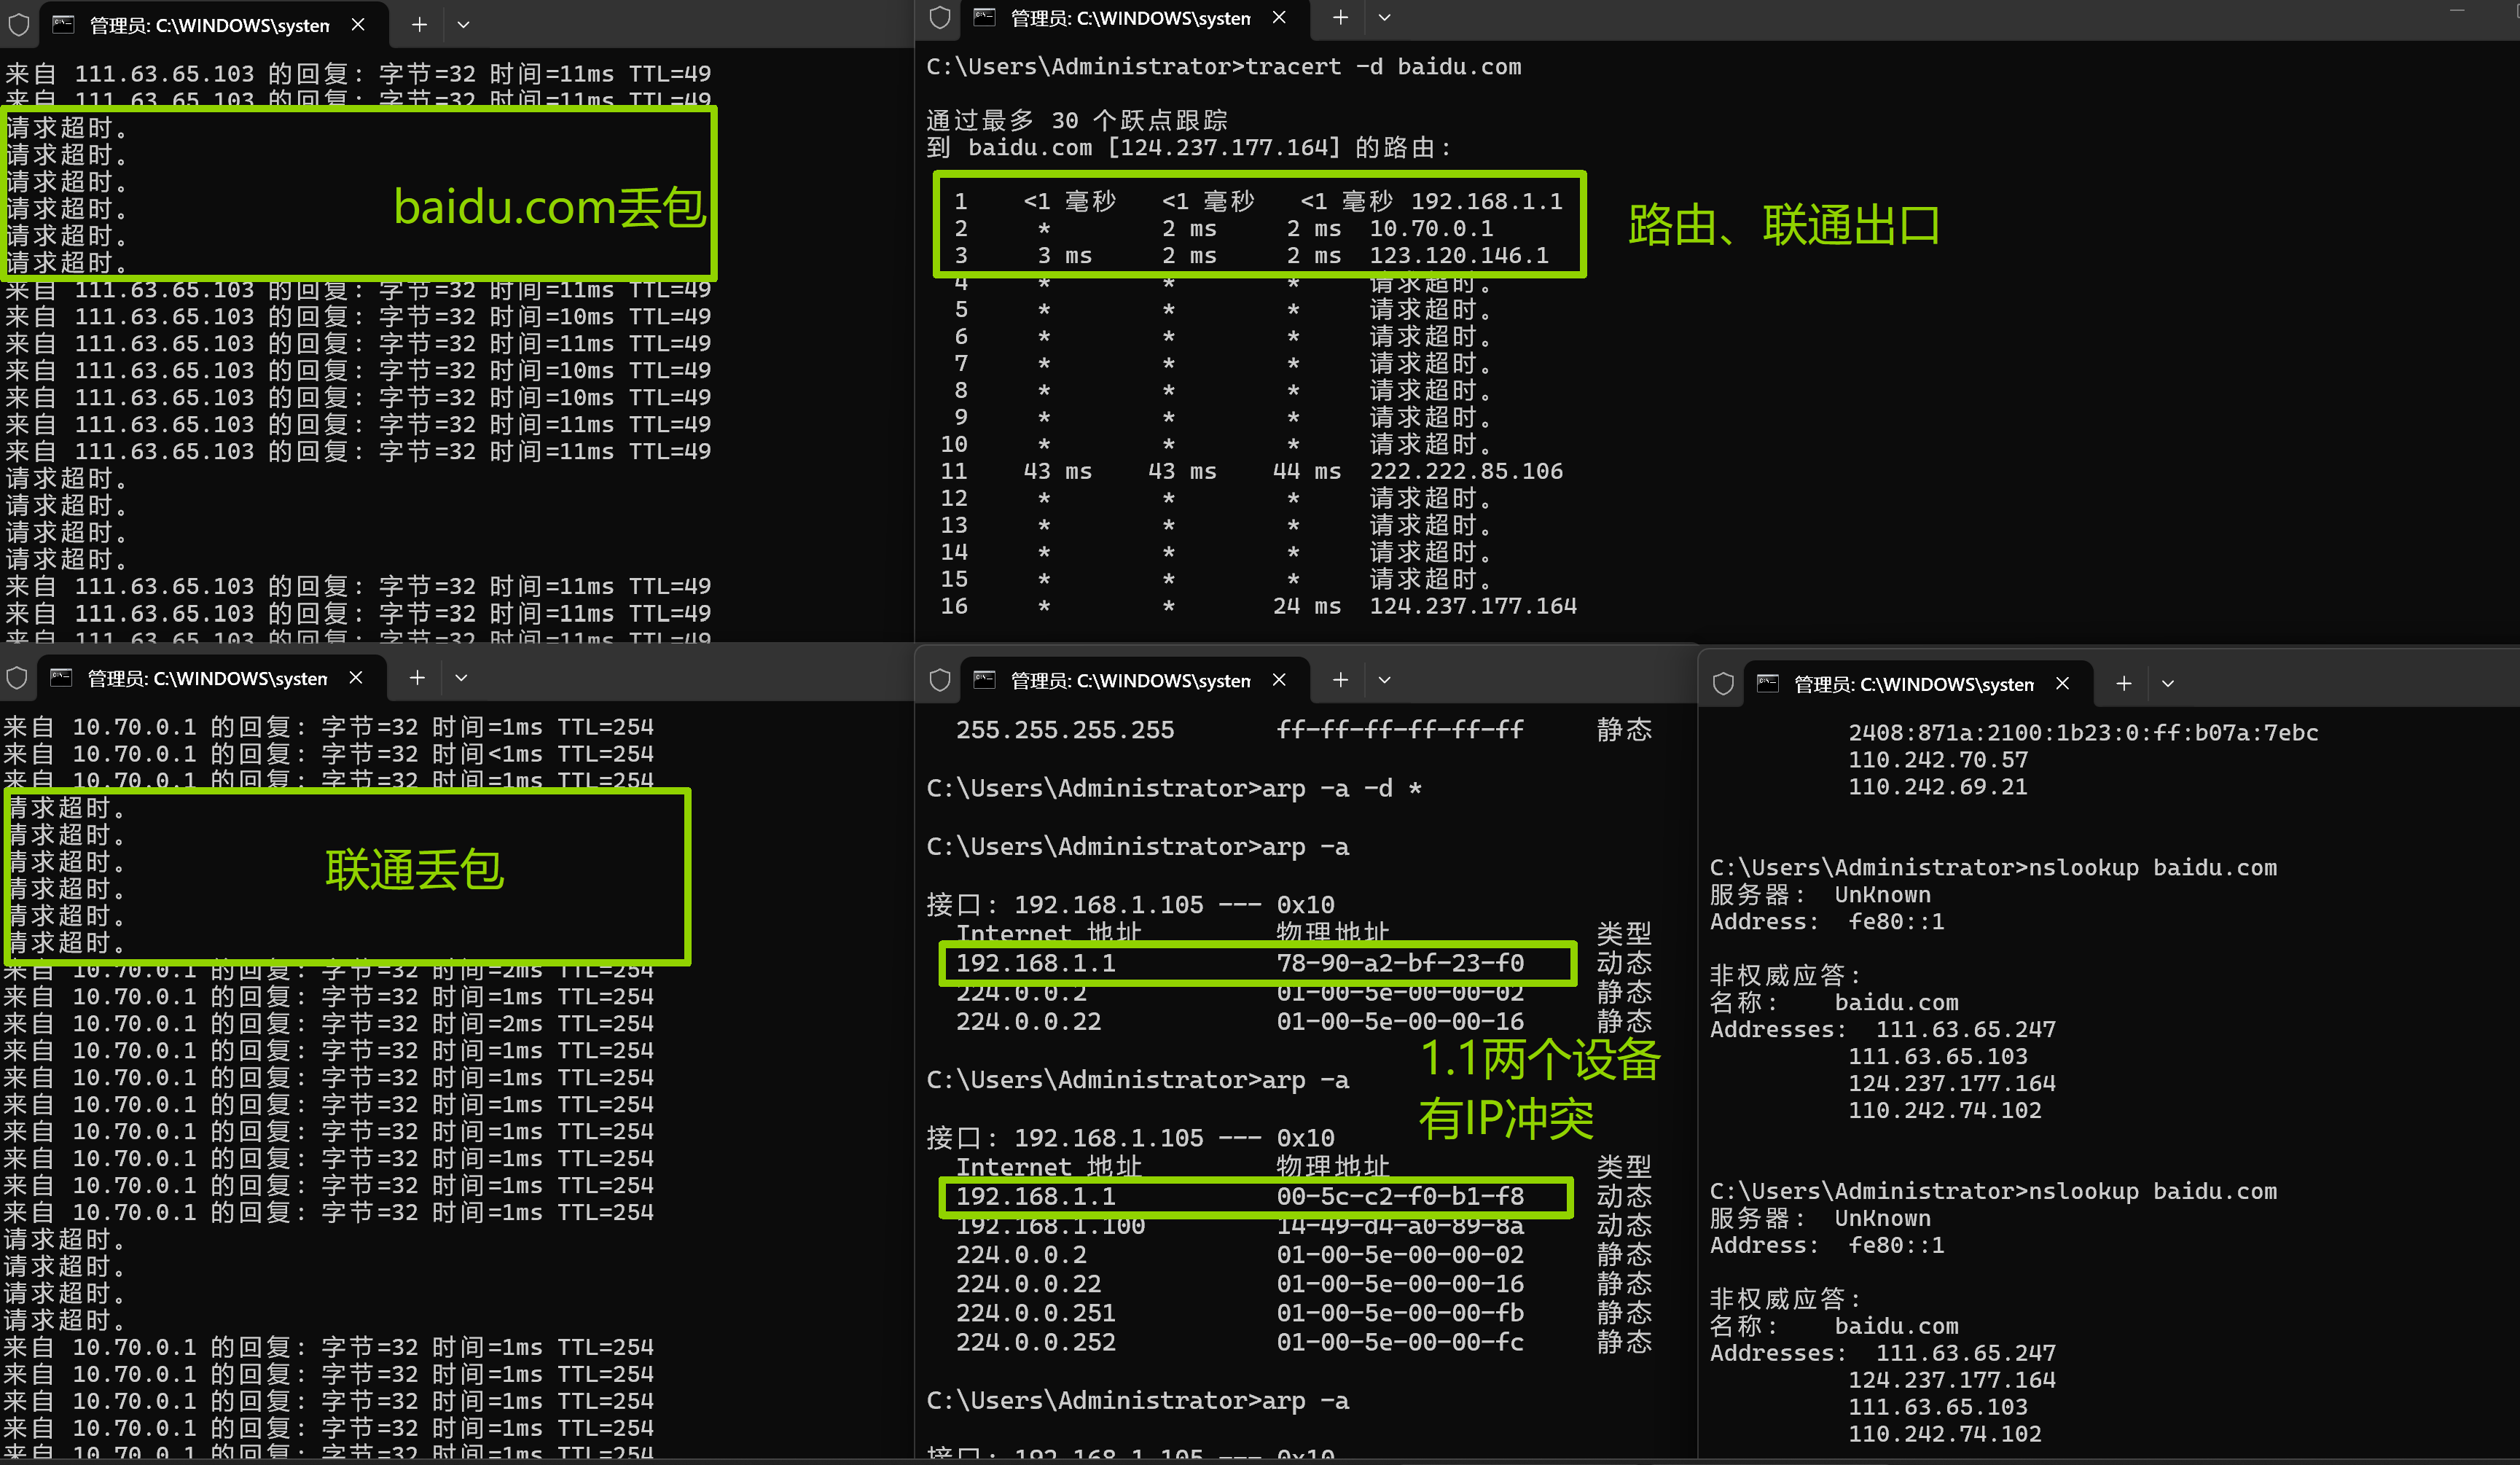2520x1465 pixels.
Task: Expand the tab dropdown in the arp window
Action: 1384,680
